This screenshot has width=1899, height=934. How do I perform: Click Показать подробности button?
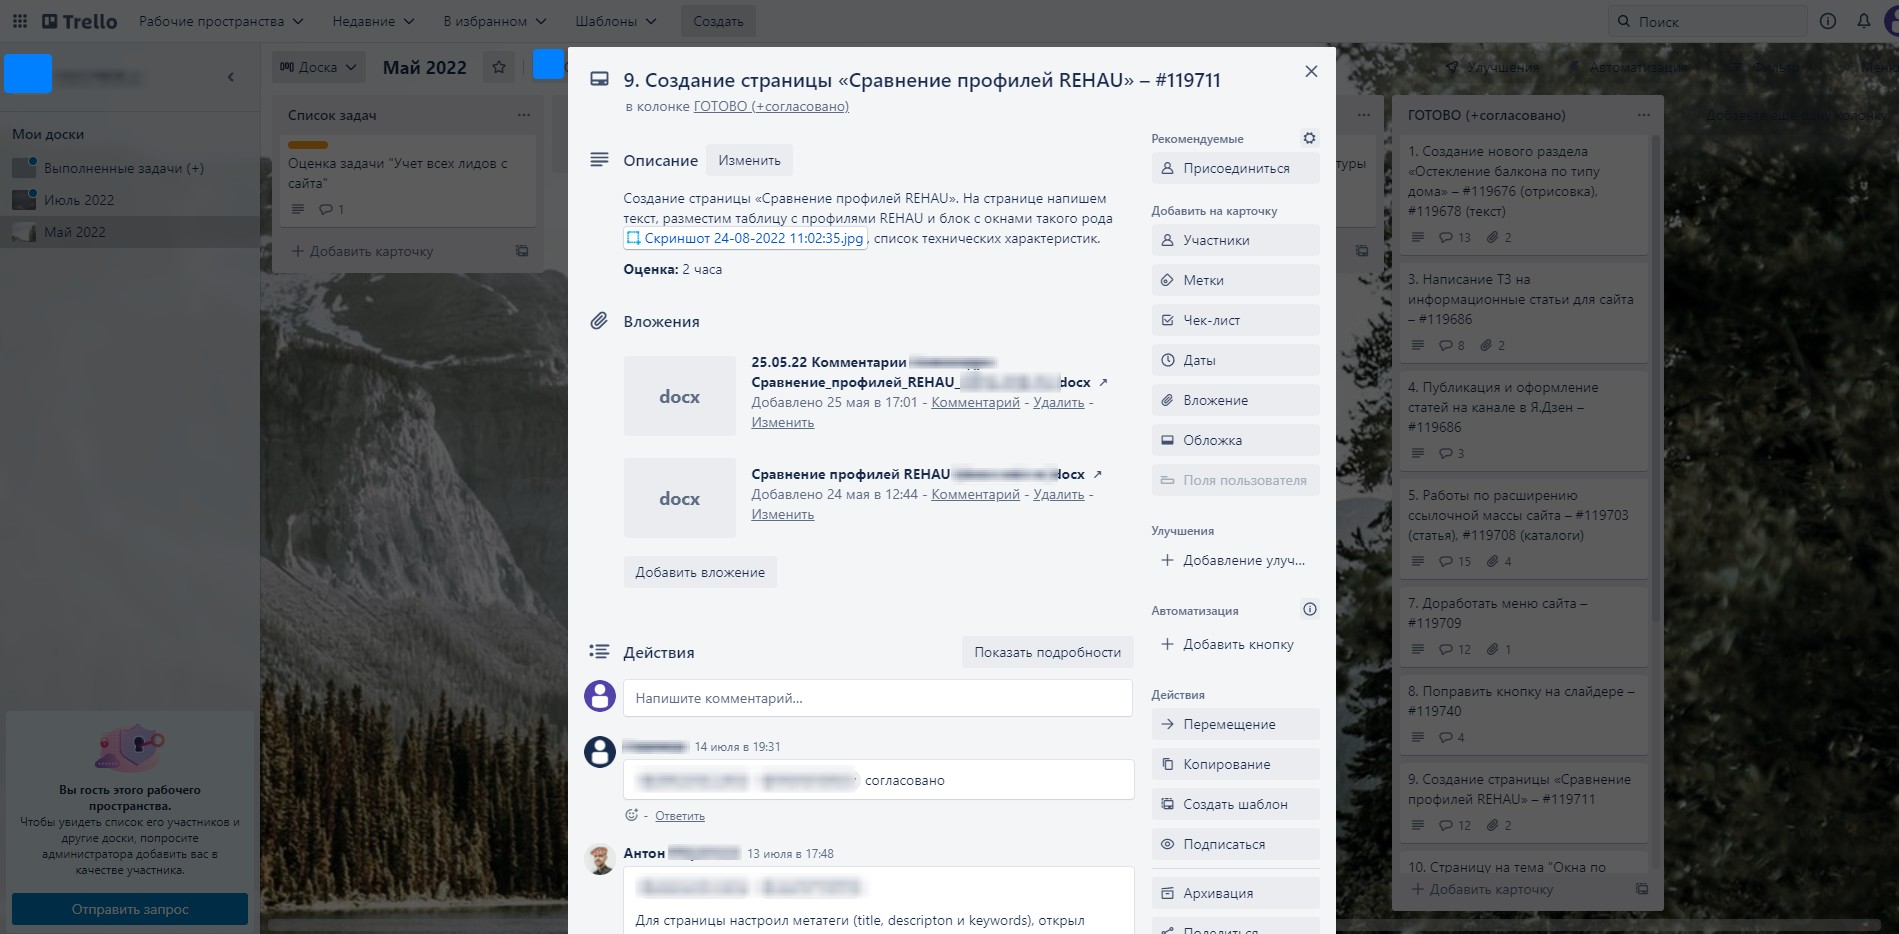pos(1047,652)
